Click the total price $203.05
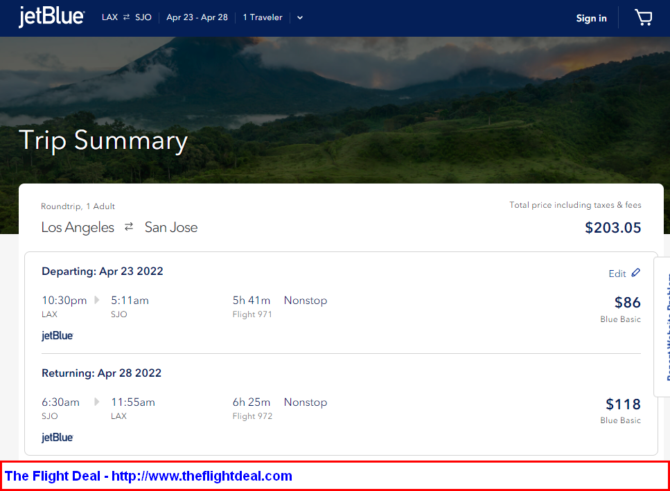 click(613, 227)
